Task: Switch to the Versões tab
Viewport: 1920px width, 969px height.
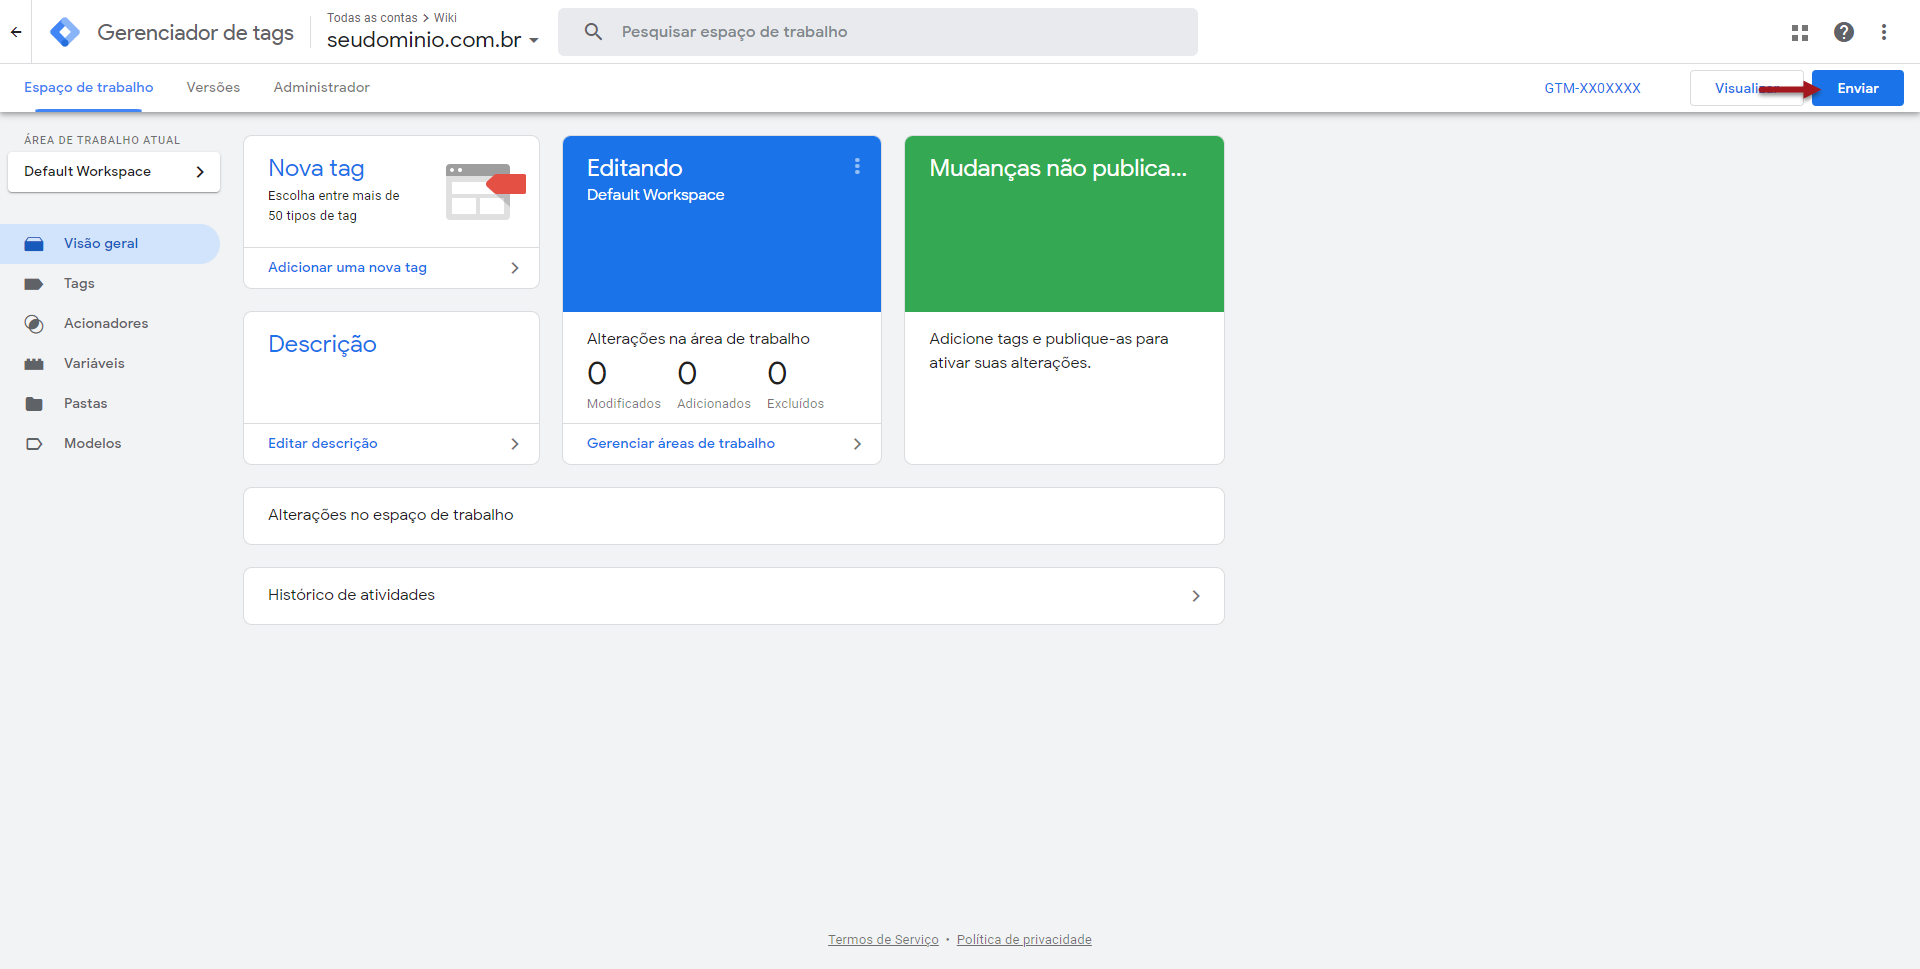Action: click(213, 88)
